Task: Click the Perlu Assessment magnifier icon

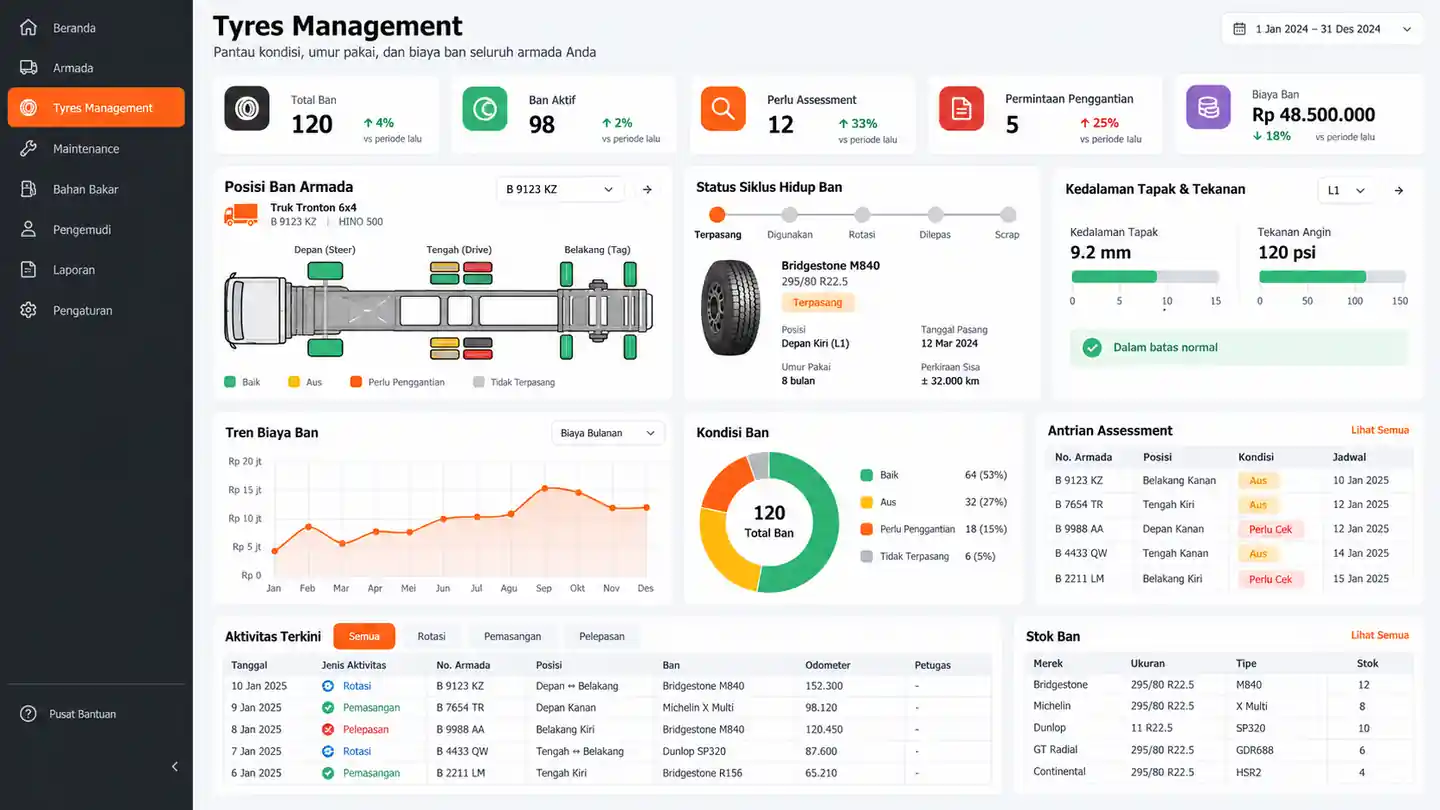Action: pos(723,108)
